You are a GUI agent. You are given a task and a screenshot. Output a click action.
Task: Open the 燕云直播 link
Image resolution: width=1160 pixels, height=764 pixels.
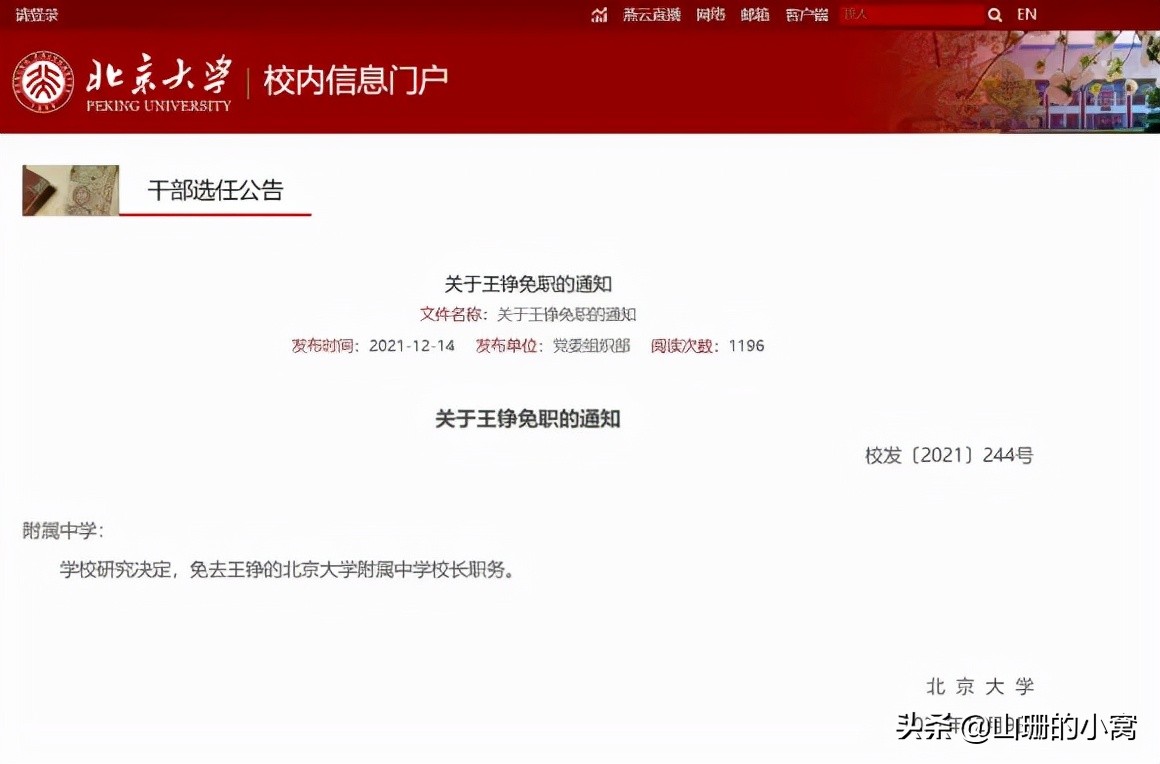click(652, 14)
